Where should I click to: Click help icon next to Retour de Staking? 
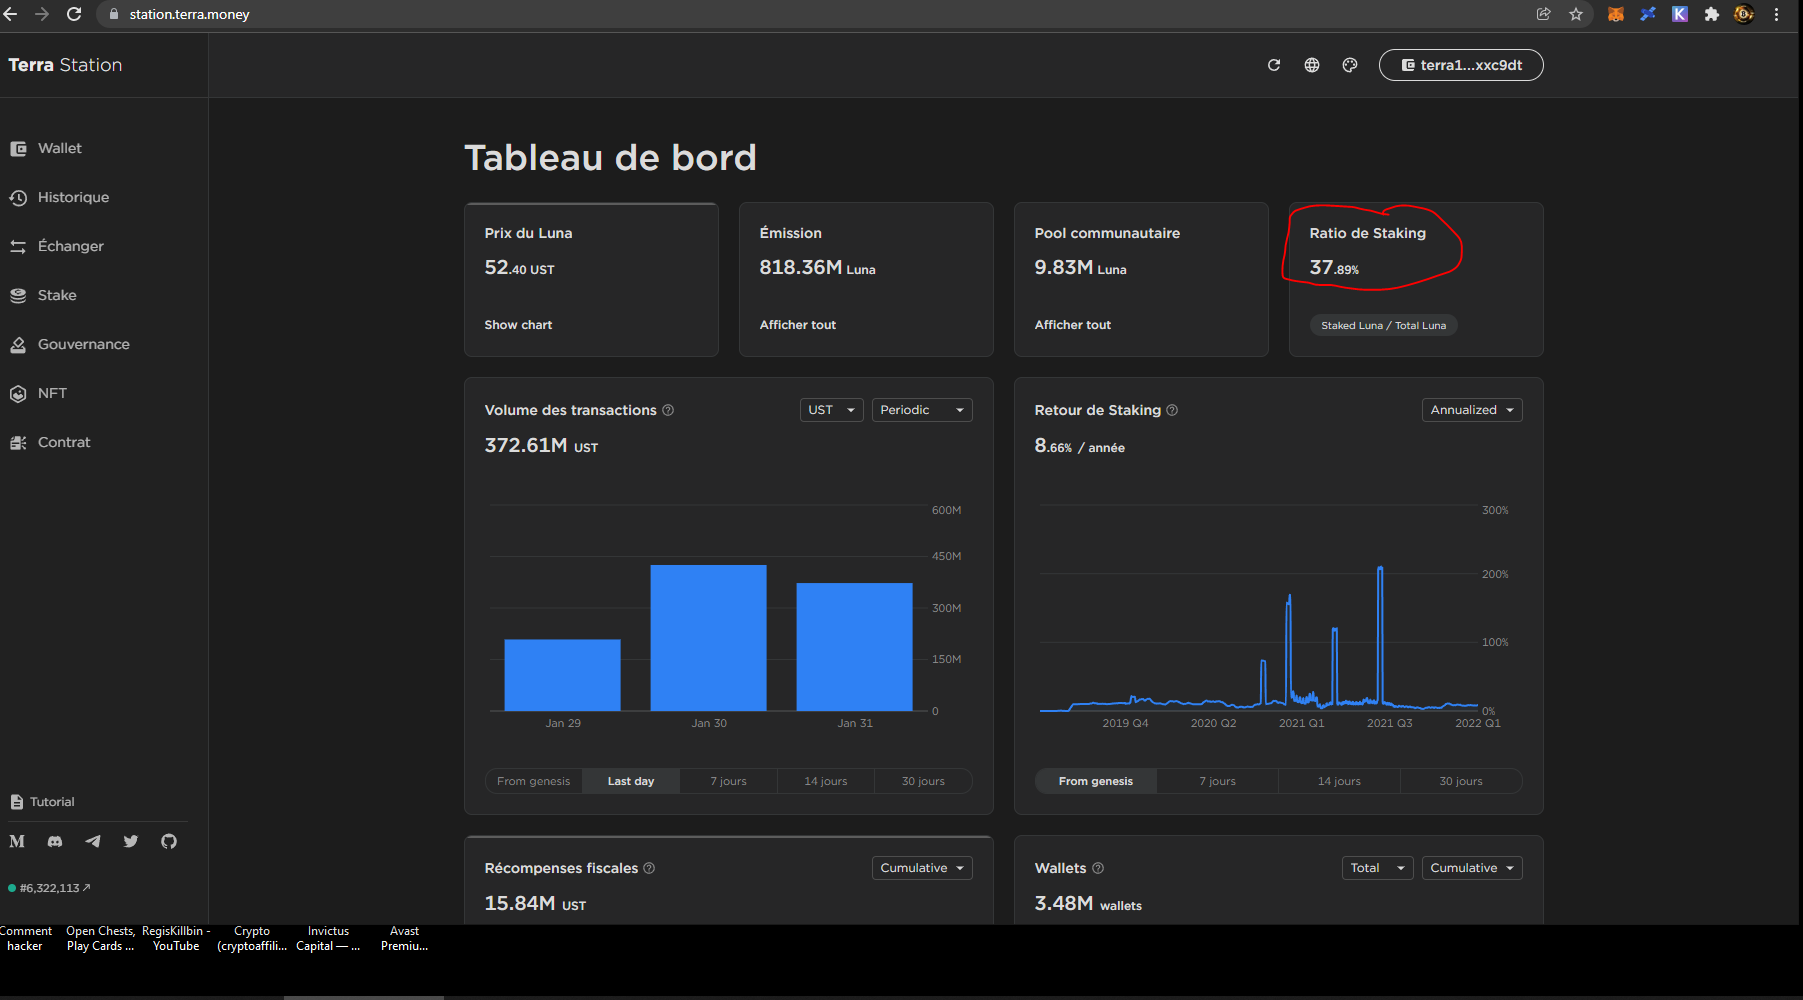[1172, 410]
